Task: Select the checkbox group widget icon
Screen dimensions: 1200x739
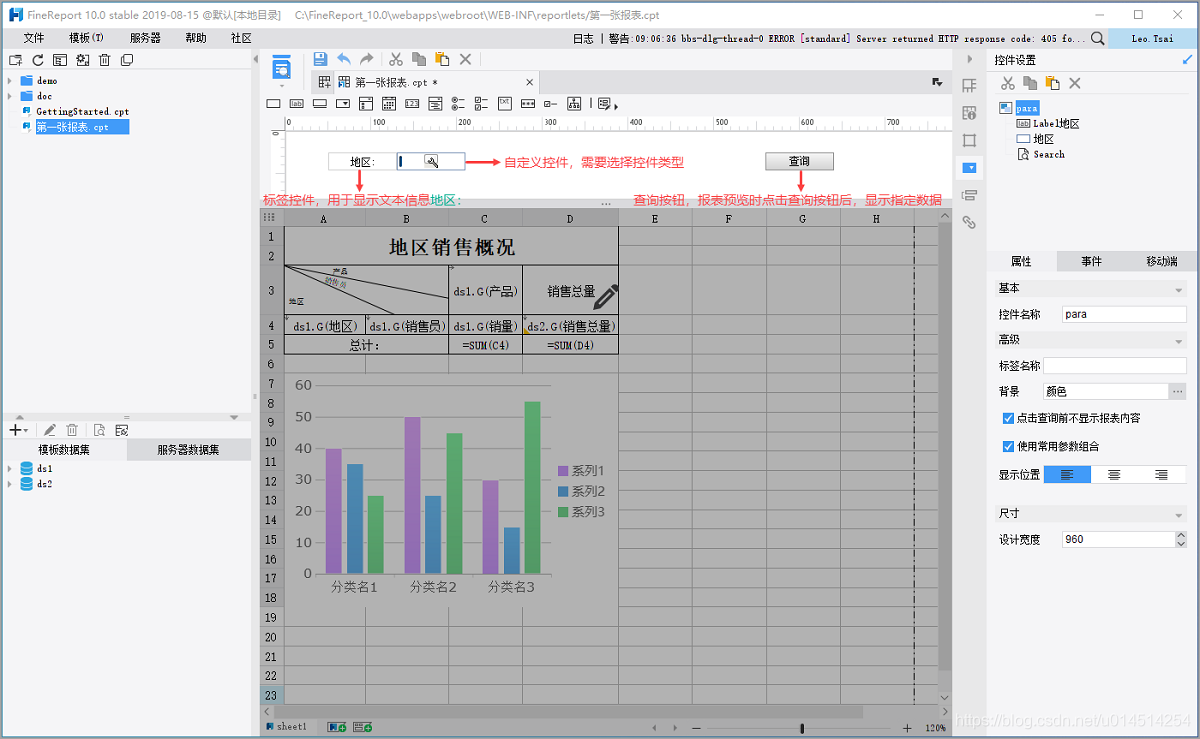Action: [x=481, y=103]
